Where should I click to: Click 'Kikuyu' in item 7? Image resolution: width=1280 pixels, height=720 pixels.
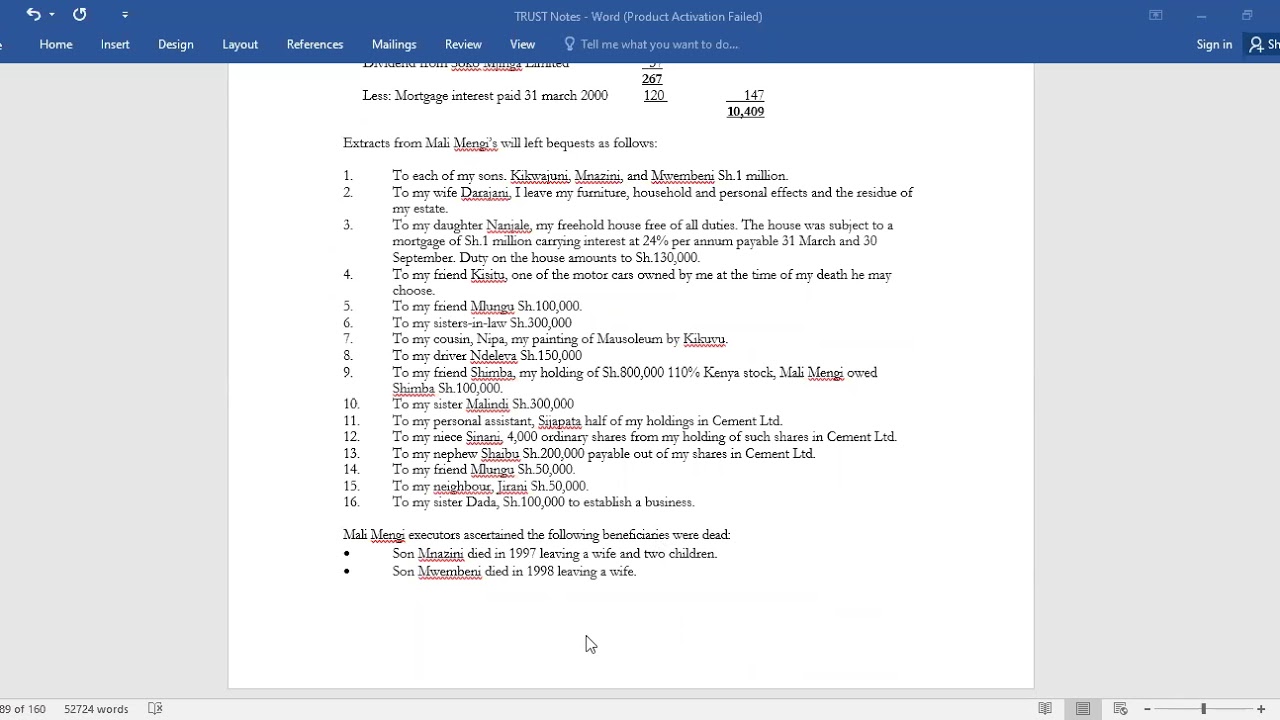[x=705, y=340]
